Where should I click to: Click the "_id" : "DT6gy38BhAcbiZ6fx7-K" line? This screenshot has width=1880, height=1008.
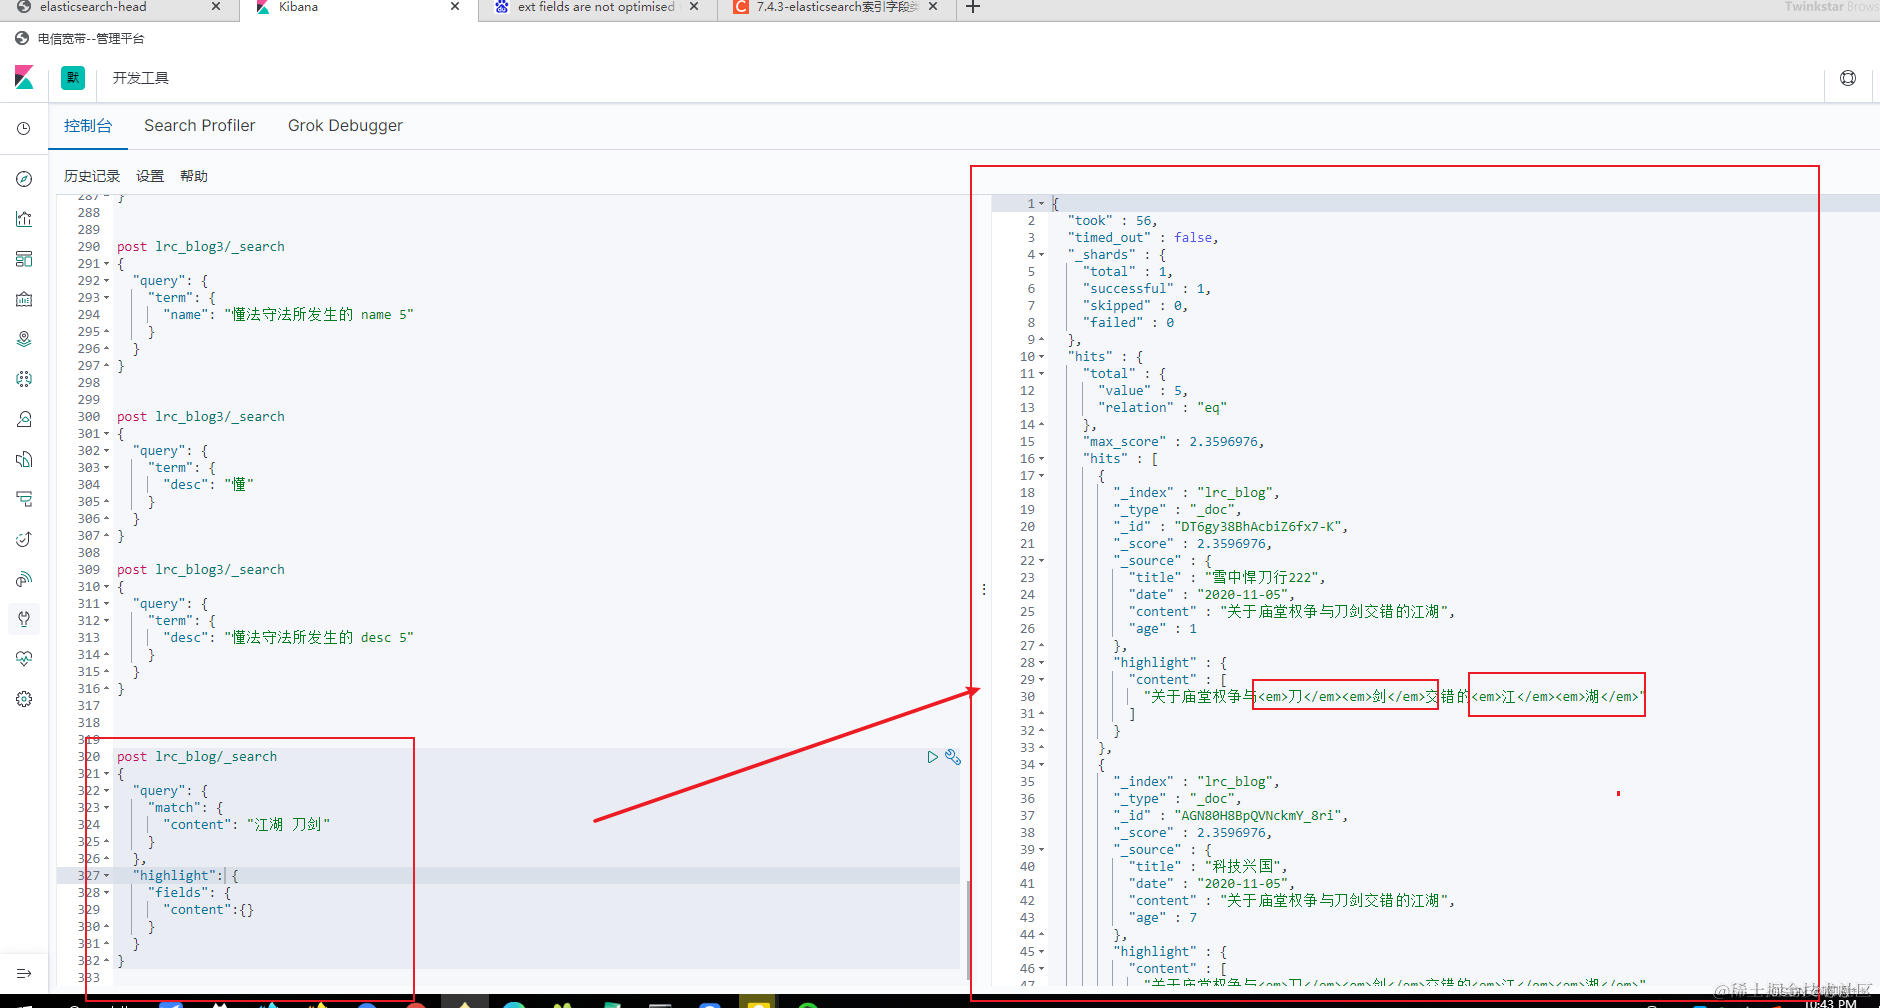[x=1230, y=527]
